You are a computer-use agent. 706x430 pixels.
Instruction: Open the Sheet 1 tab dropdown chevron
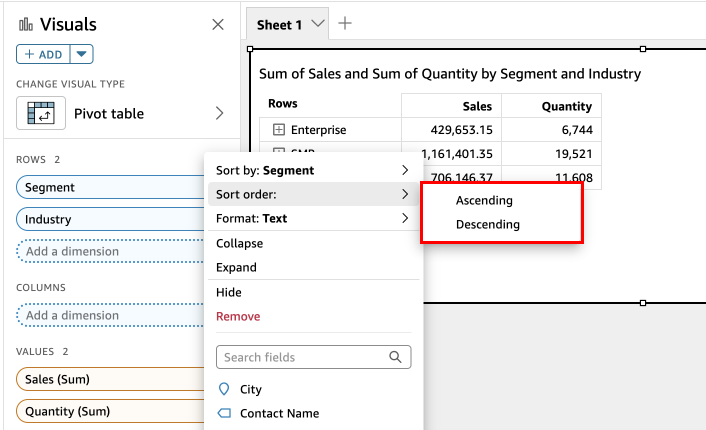click(318, 24)
